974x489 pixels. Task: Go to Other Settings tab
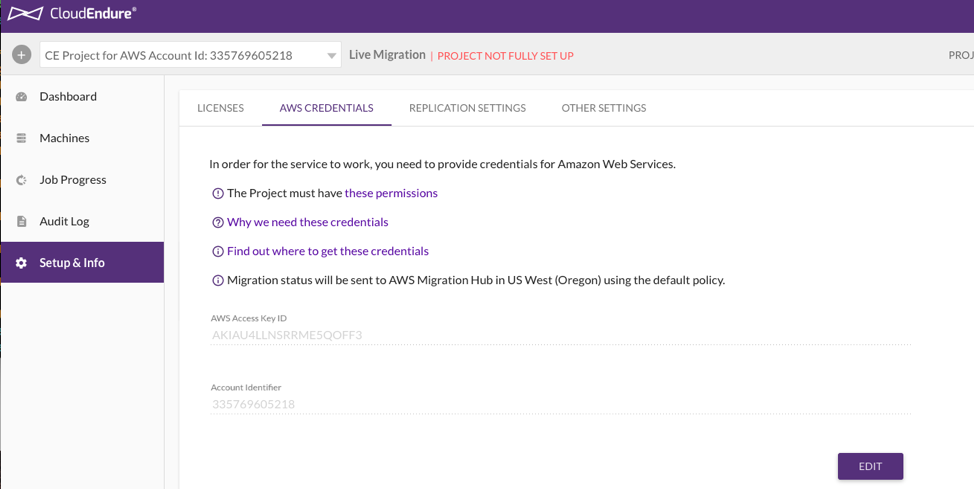pyautogui.click(x=603, y=108)
